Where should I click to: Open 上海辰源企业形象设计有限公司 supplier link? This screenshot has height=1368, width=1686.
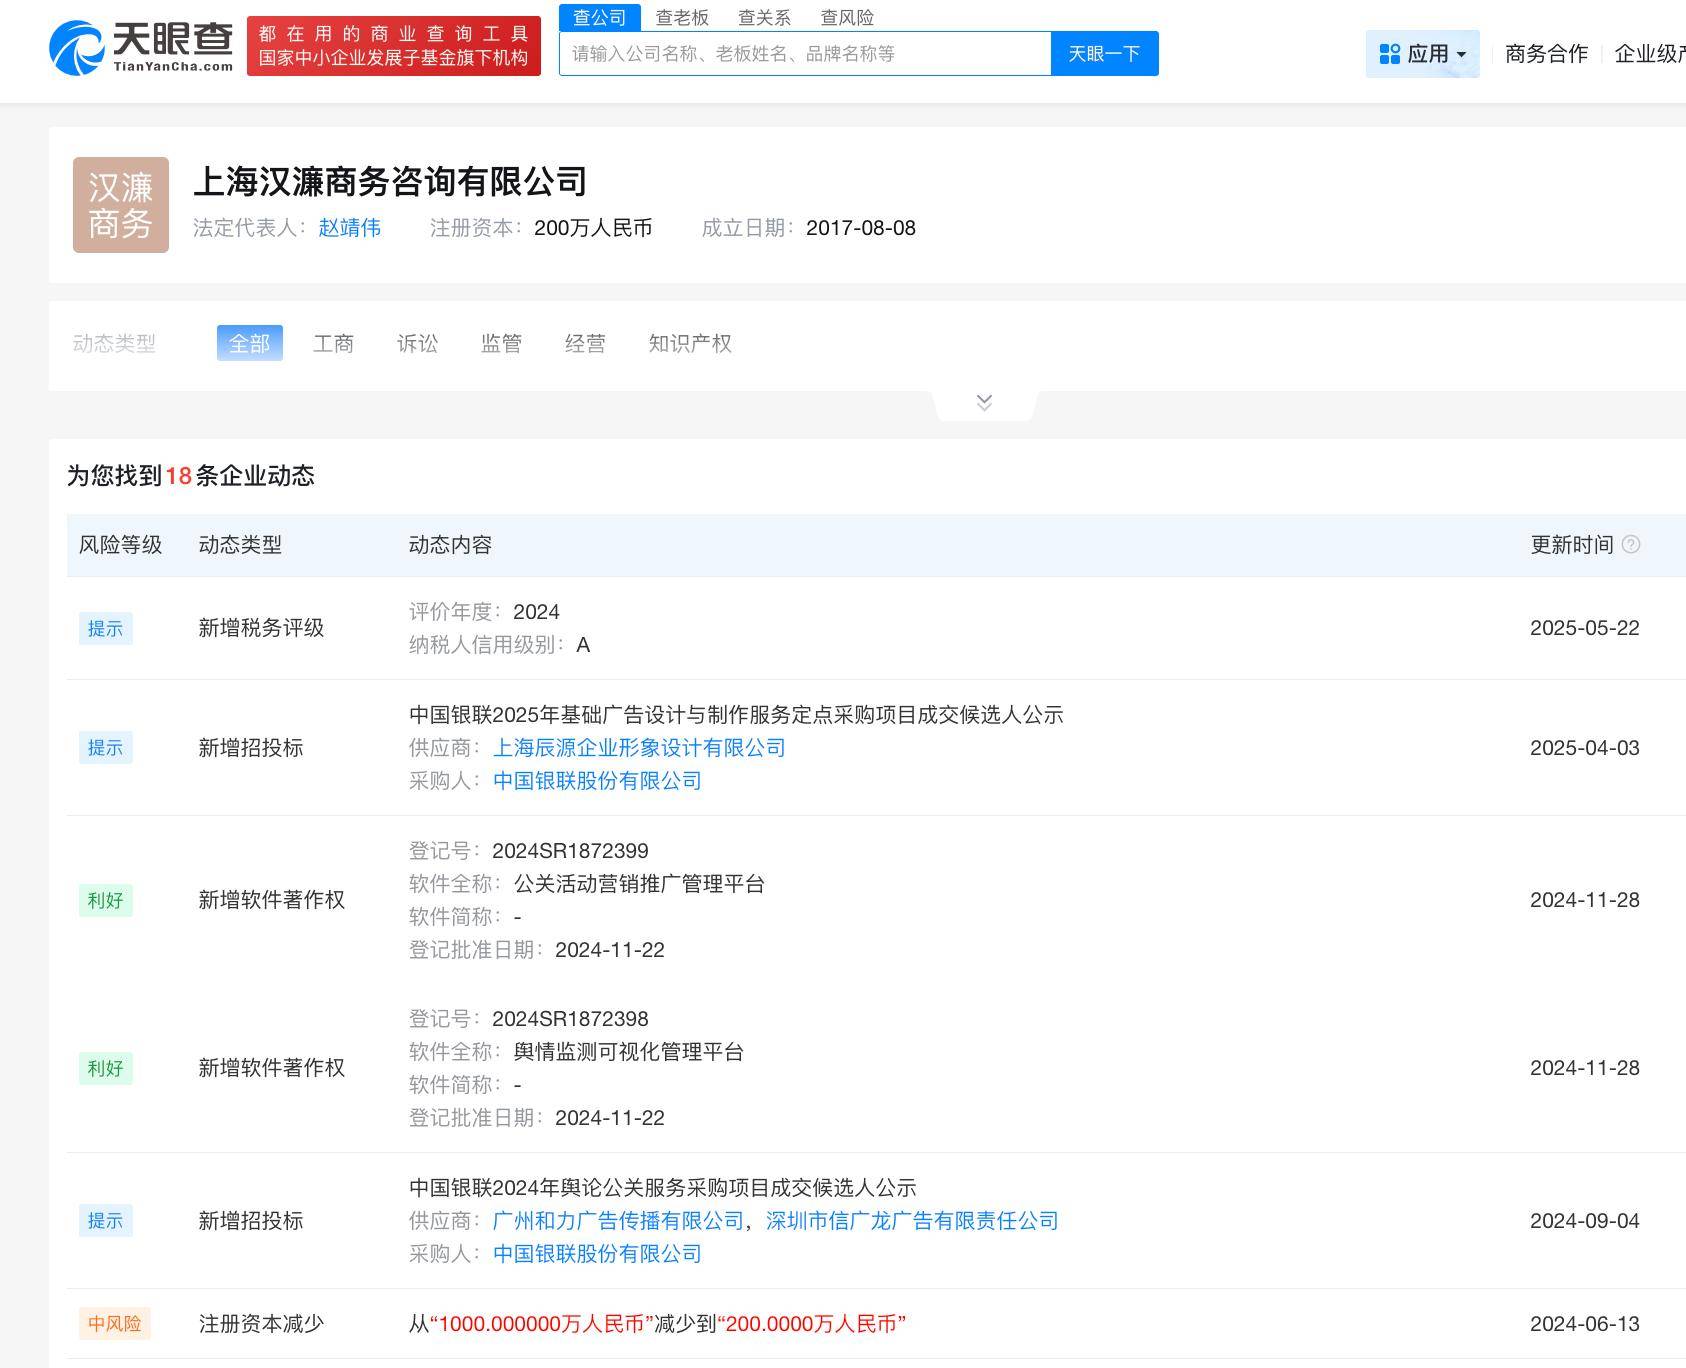(639, 748)
